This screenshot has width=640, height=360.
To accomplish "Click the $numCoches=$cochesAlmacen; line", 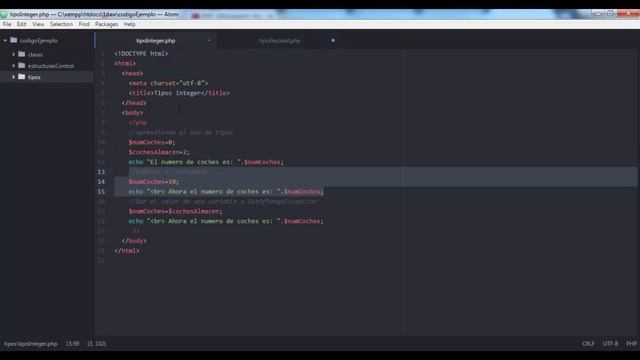I will pos(176,211).
